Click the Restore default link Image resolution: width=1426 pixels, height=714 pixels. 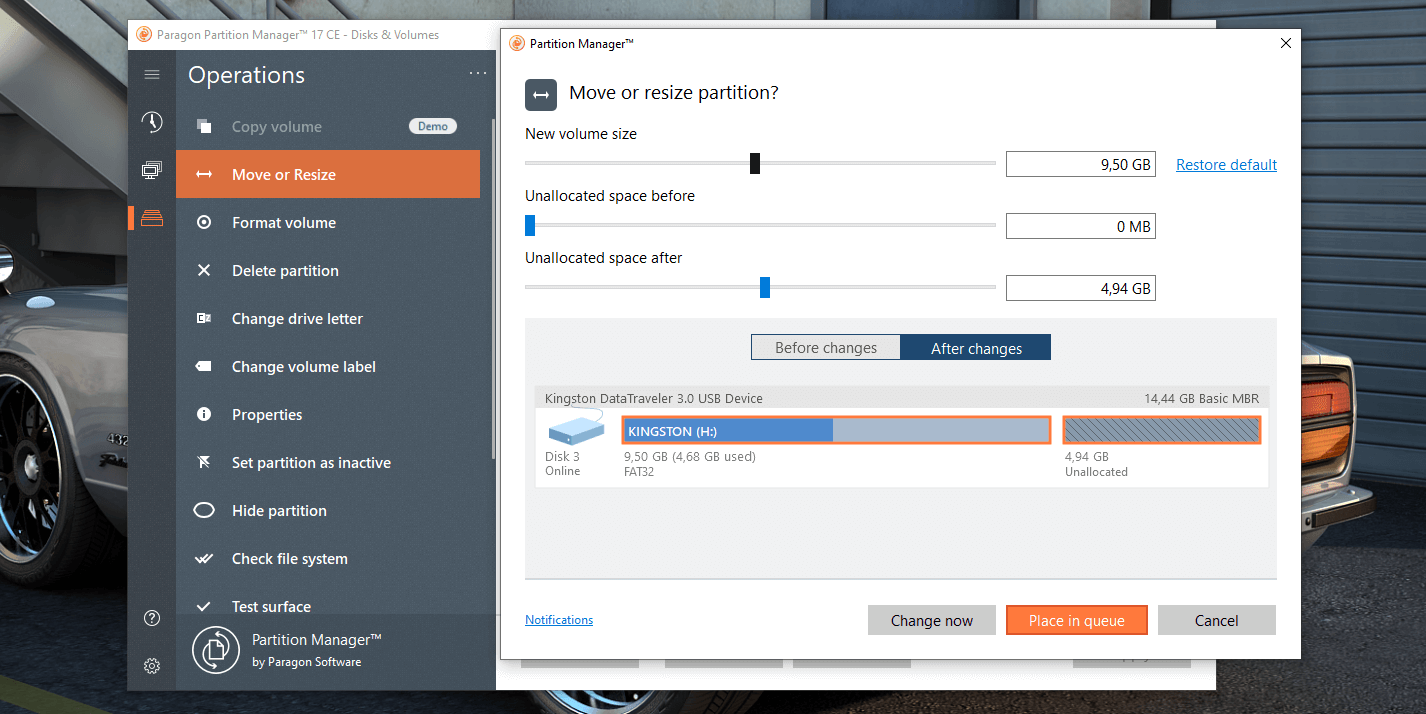pos(1226,165)
